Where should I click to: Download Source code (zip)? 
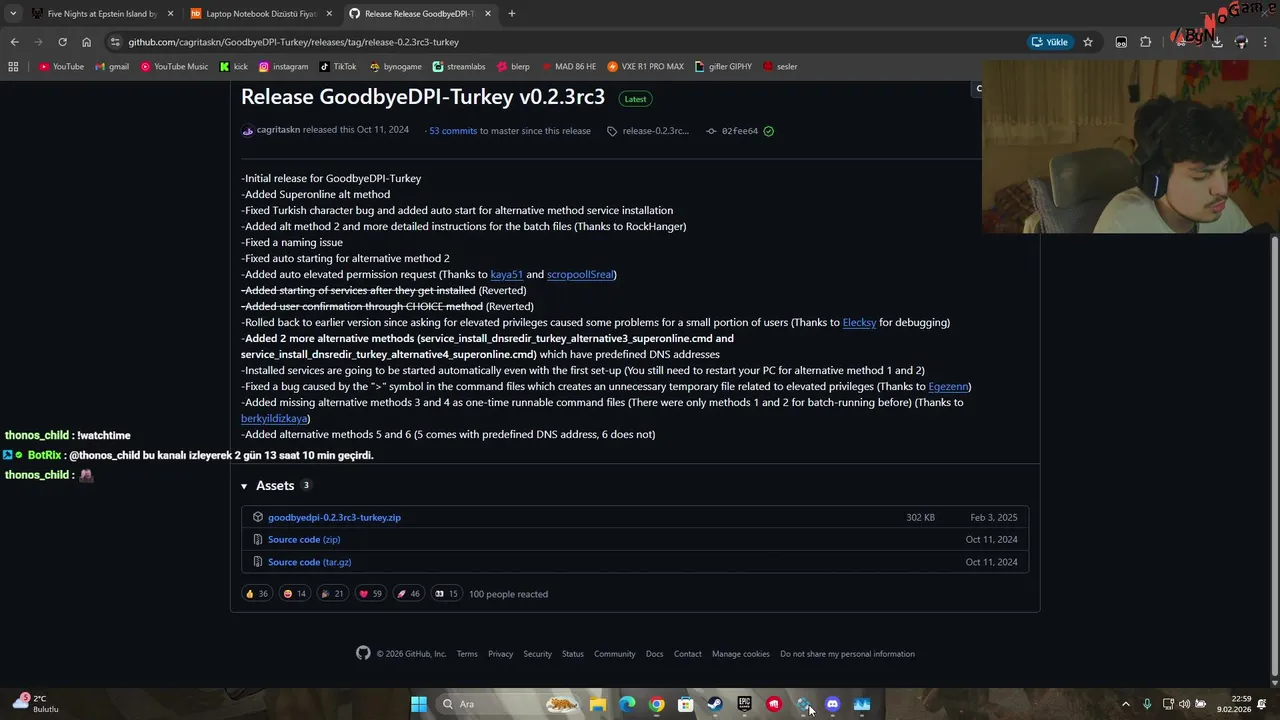[304, 539]
